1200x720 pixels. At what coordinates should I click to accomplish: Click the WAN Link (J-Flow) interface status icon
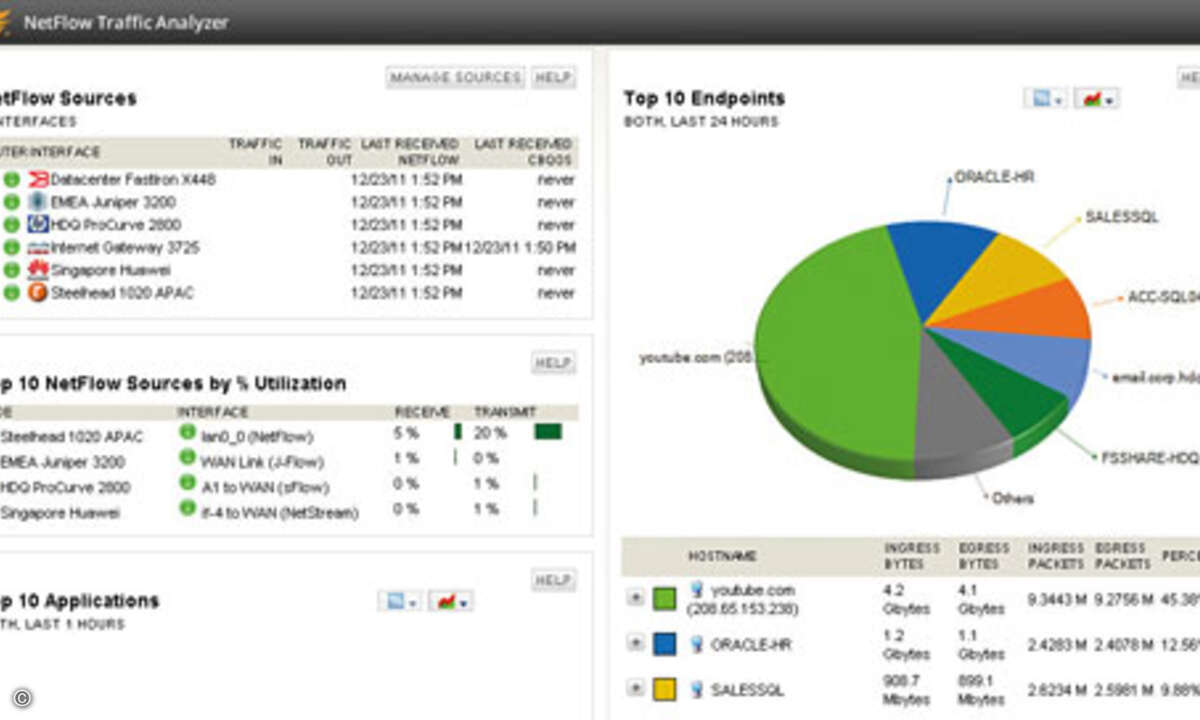(x=187, y=458)
